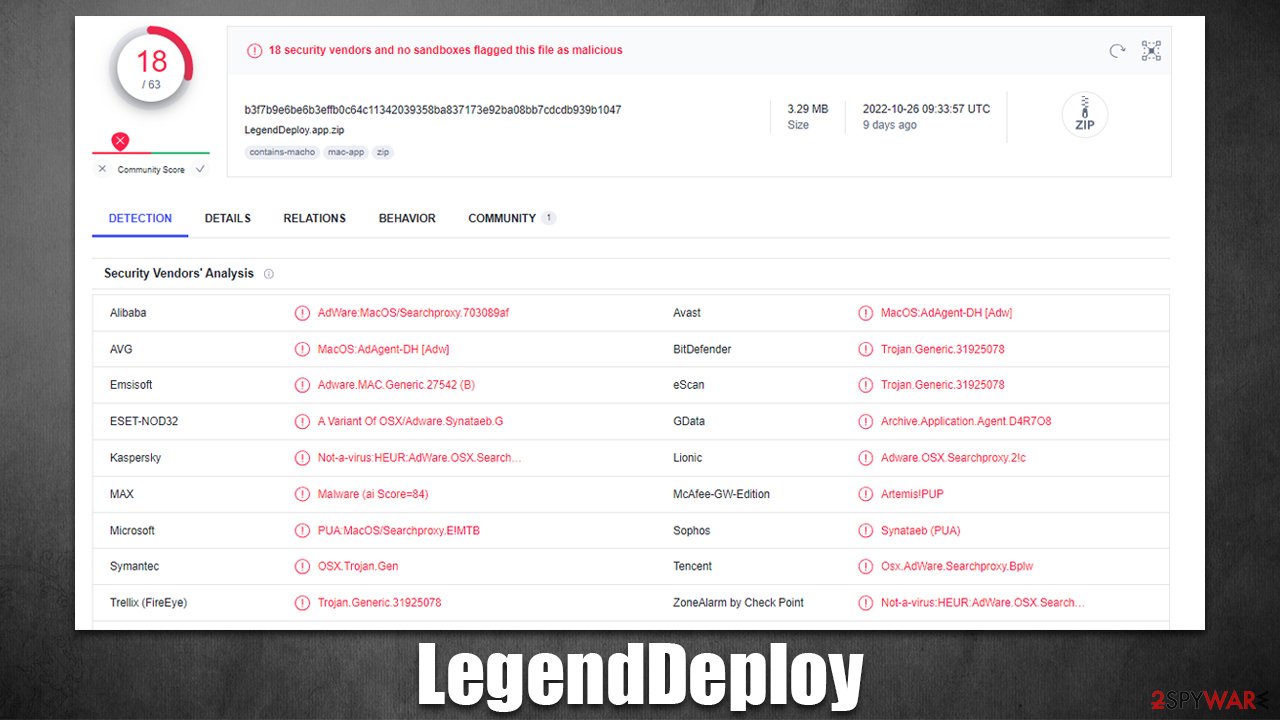The image size is (1280, 720).
Task: Switch to the RELATIONS tab
Action: coord(314,218)
